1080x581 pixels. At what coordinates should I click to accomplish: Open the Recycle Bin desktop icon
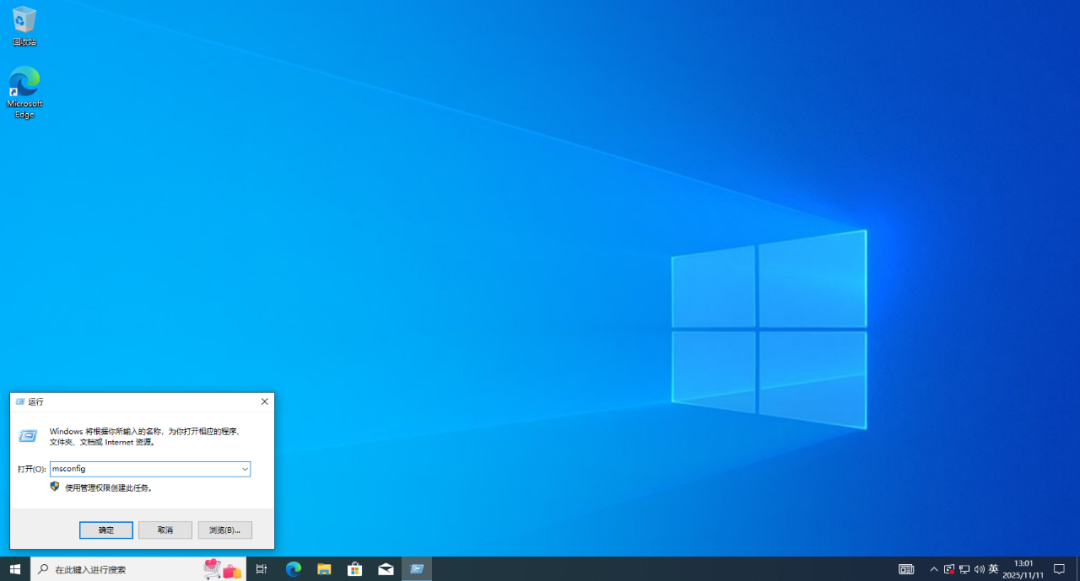pos(24,26)
